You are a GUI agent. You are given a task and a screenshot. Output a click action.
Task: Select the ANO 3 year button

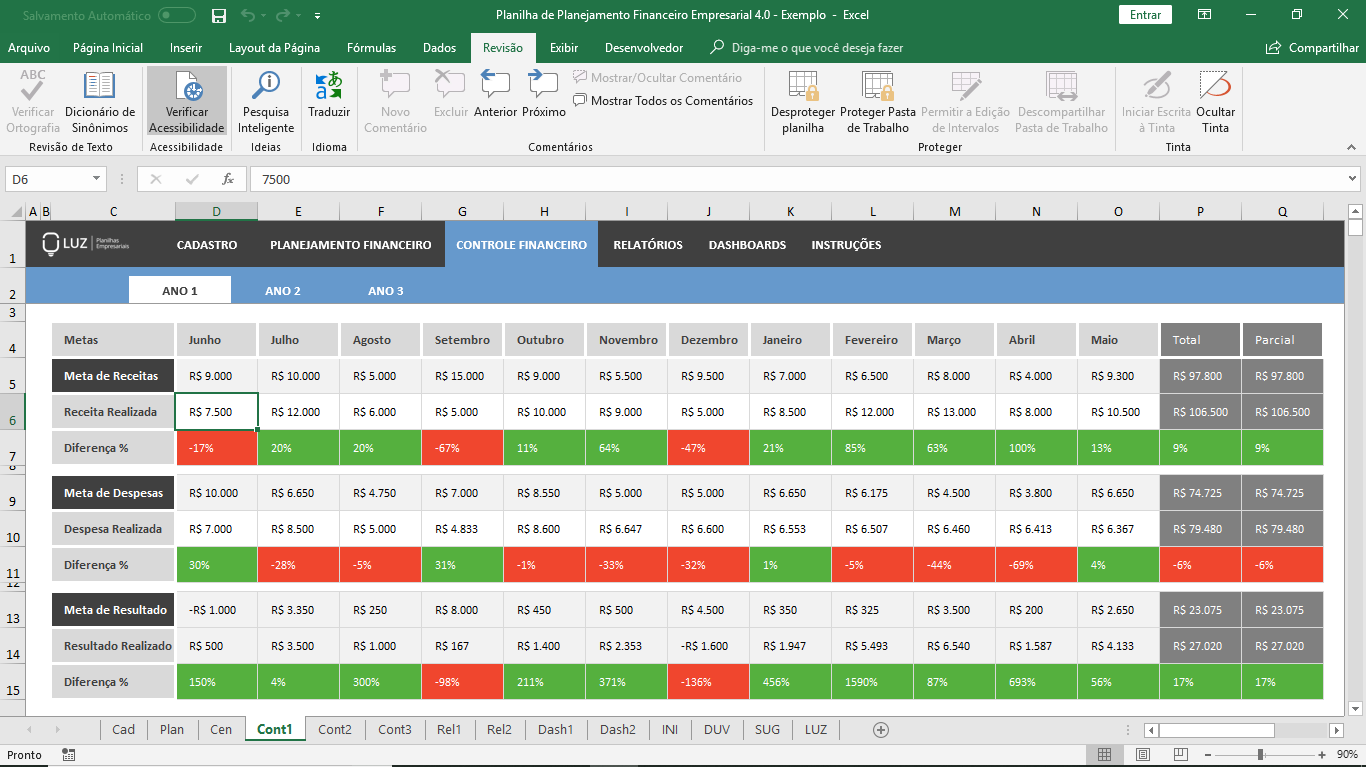(386, 291)
